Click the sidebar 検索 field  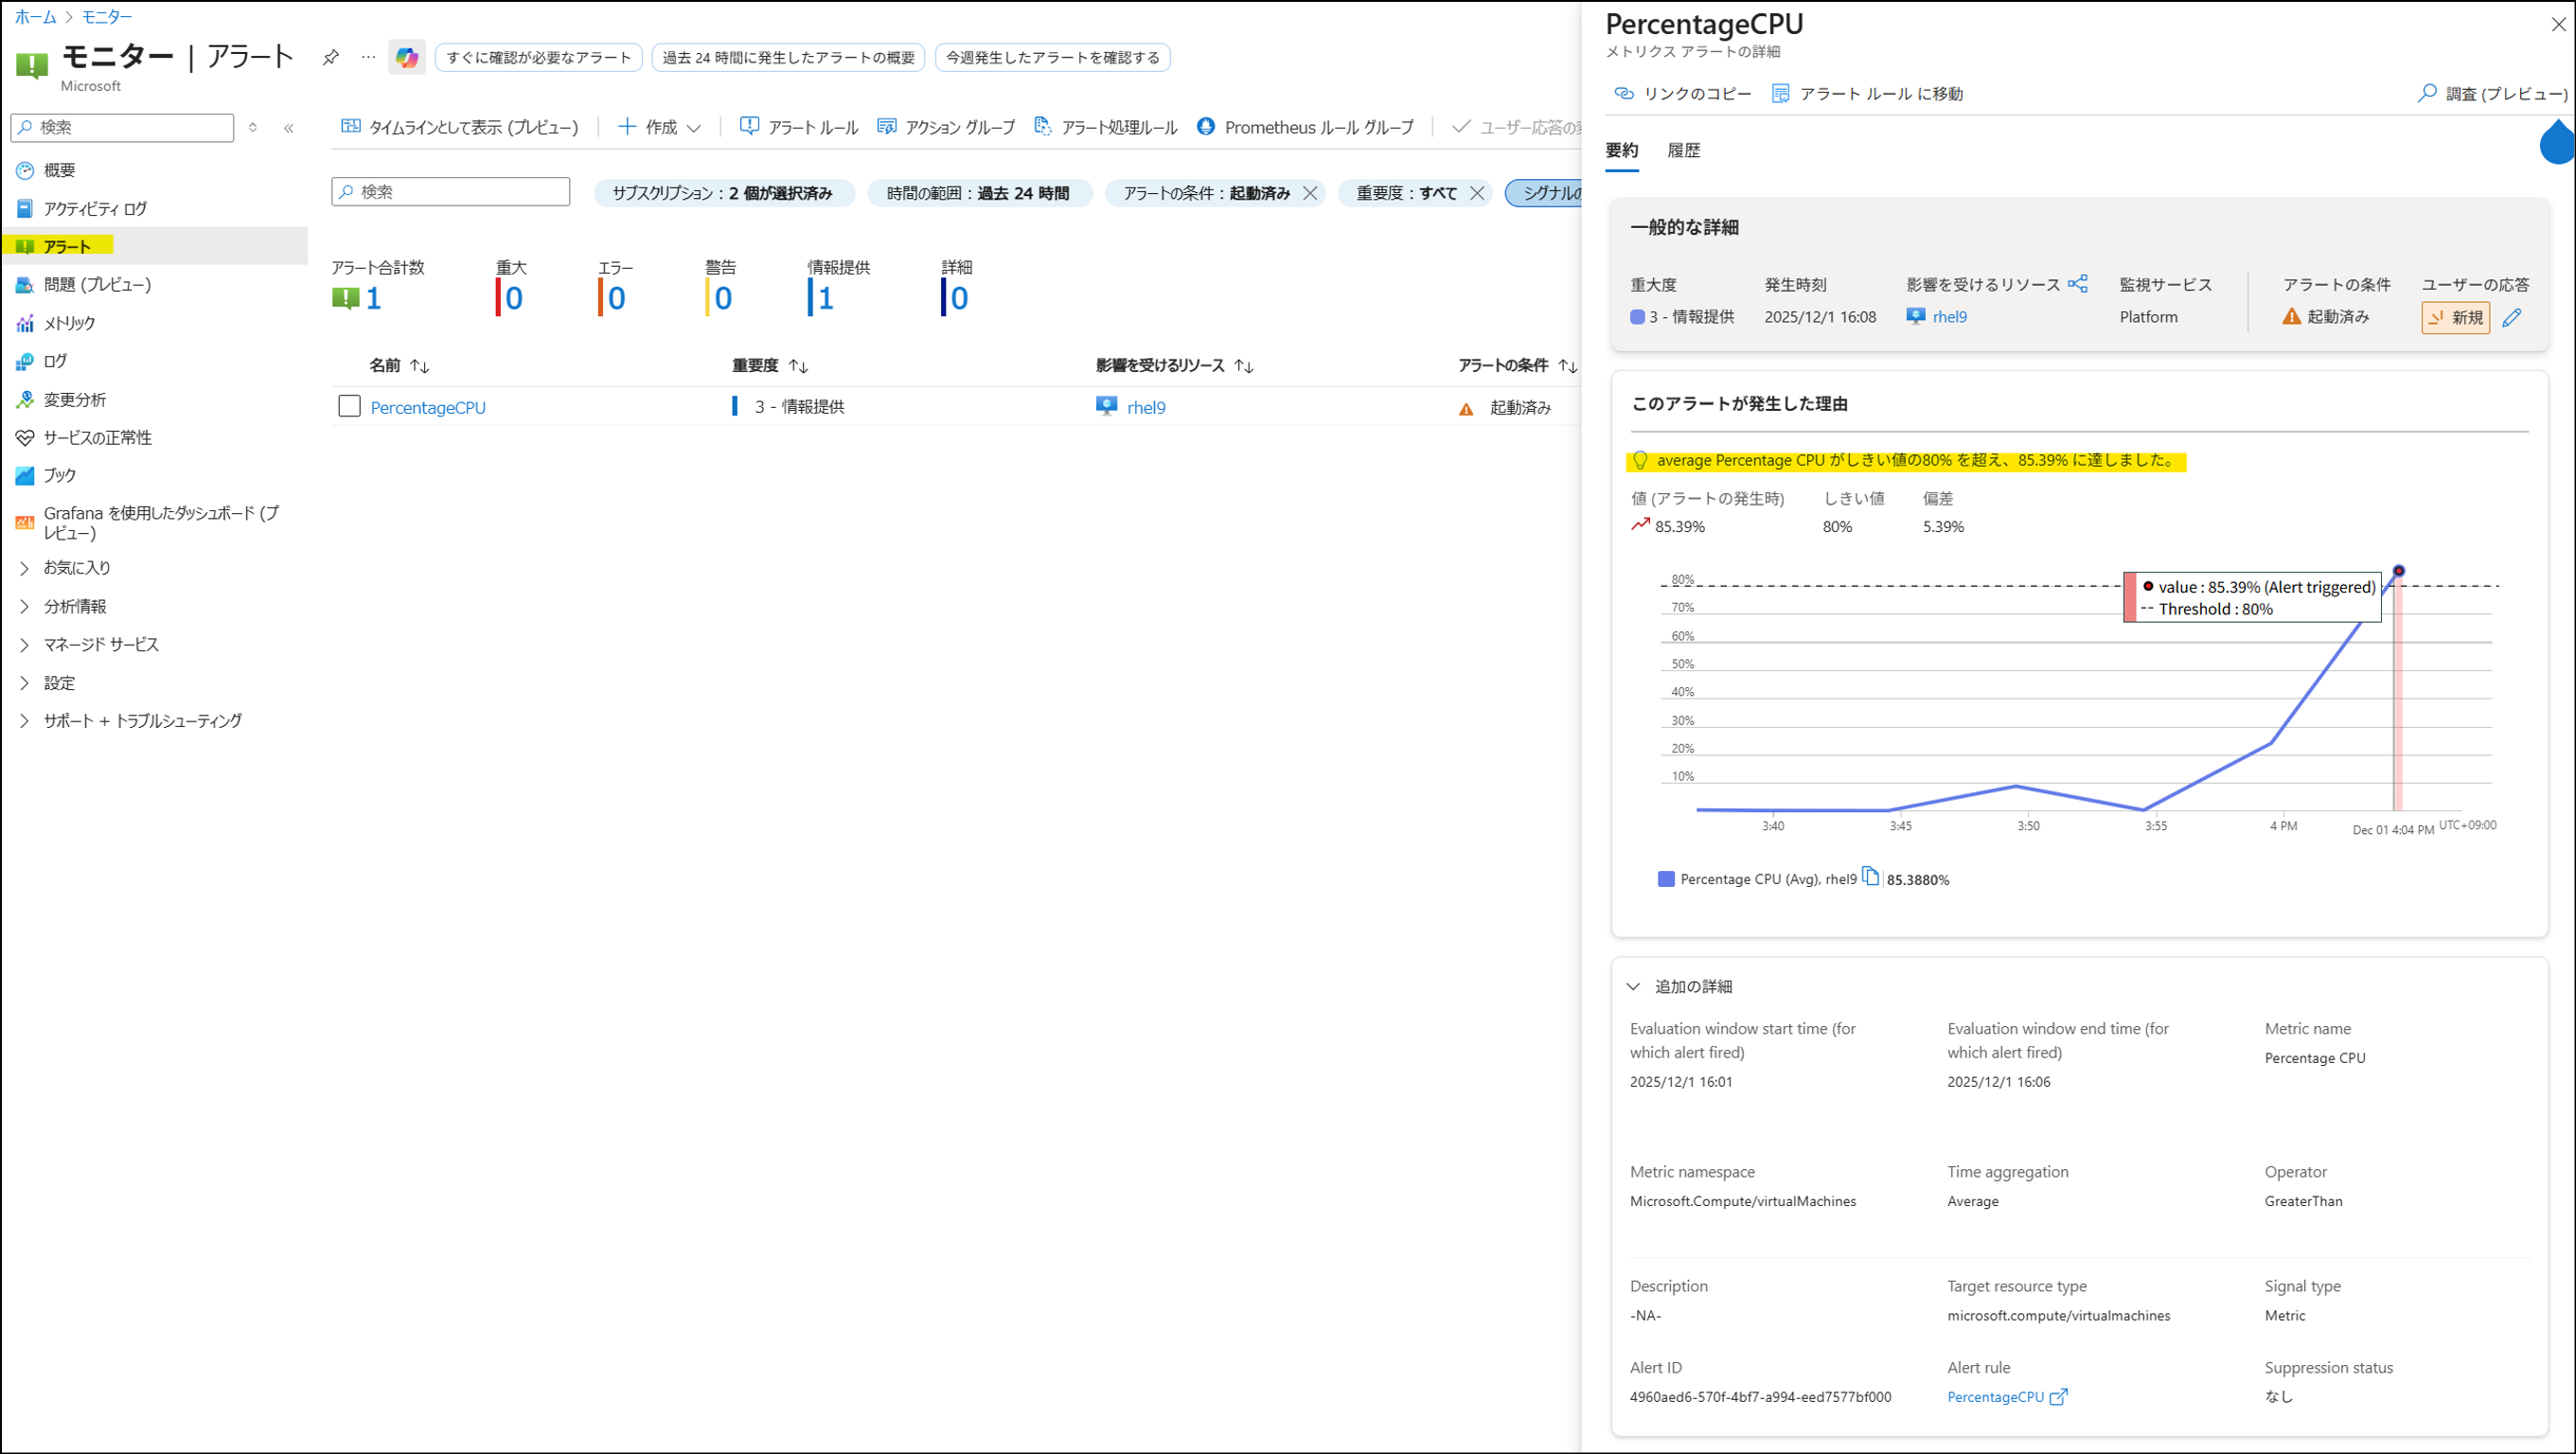122,128
